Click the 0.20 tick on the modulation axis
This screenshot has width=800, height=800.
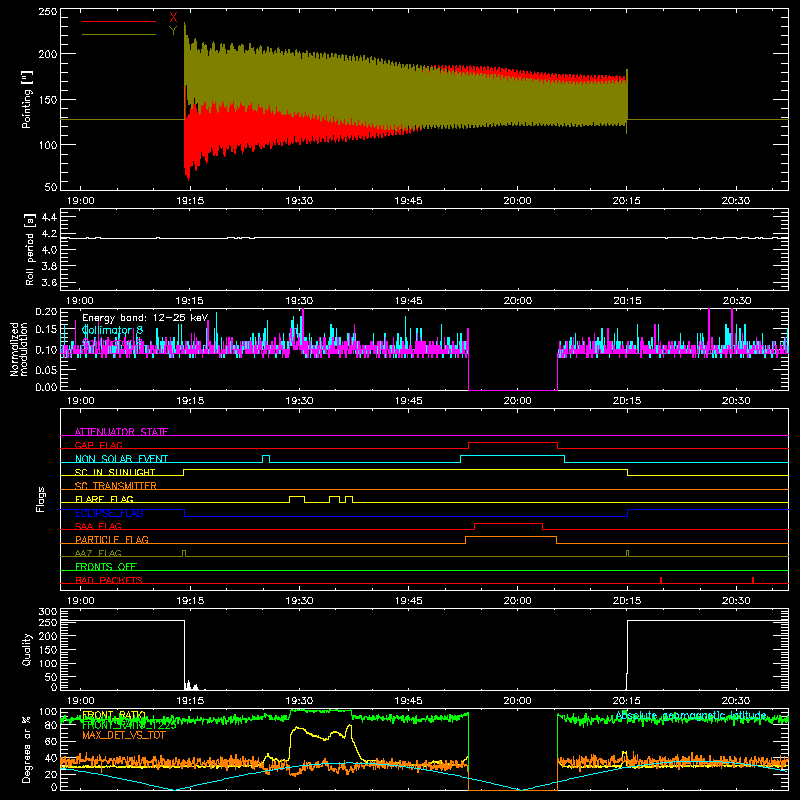(46, 312)
